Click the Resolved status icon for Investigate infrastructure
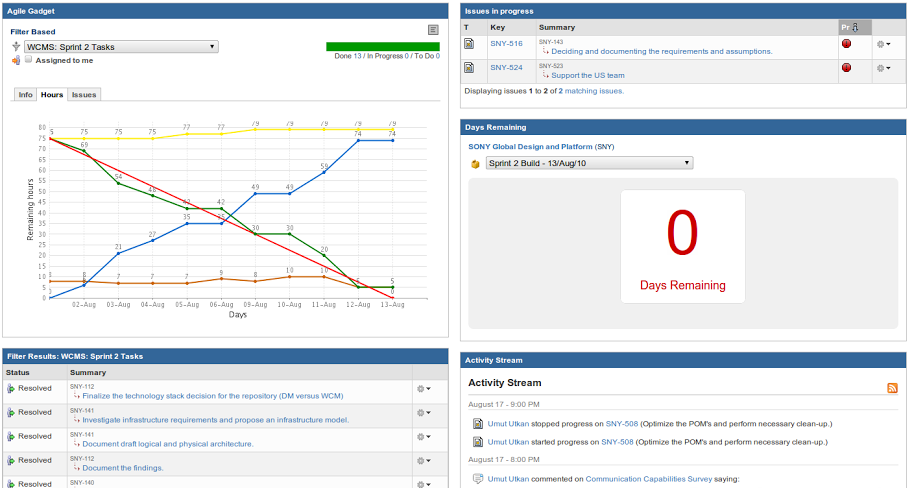 (x=11, y=412)
